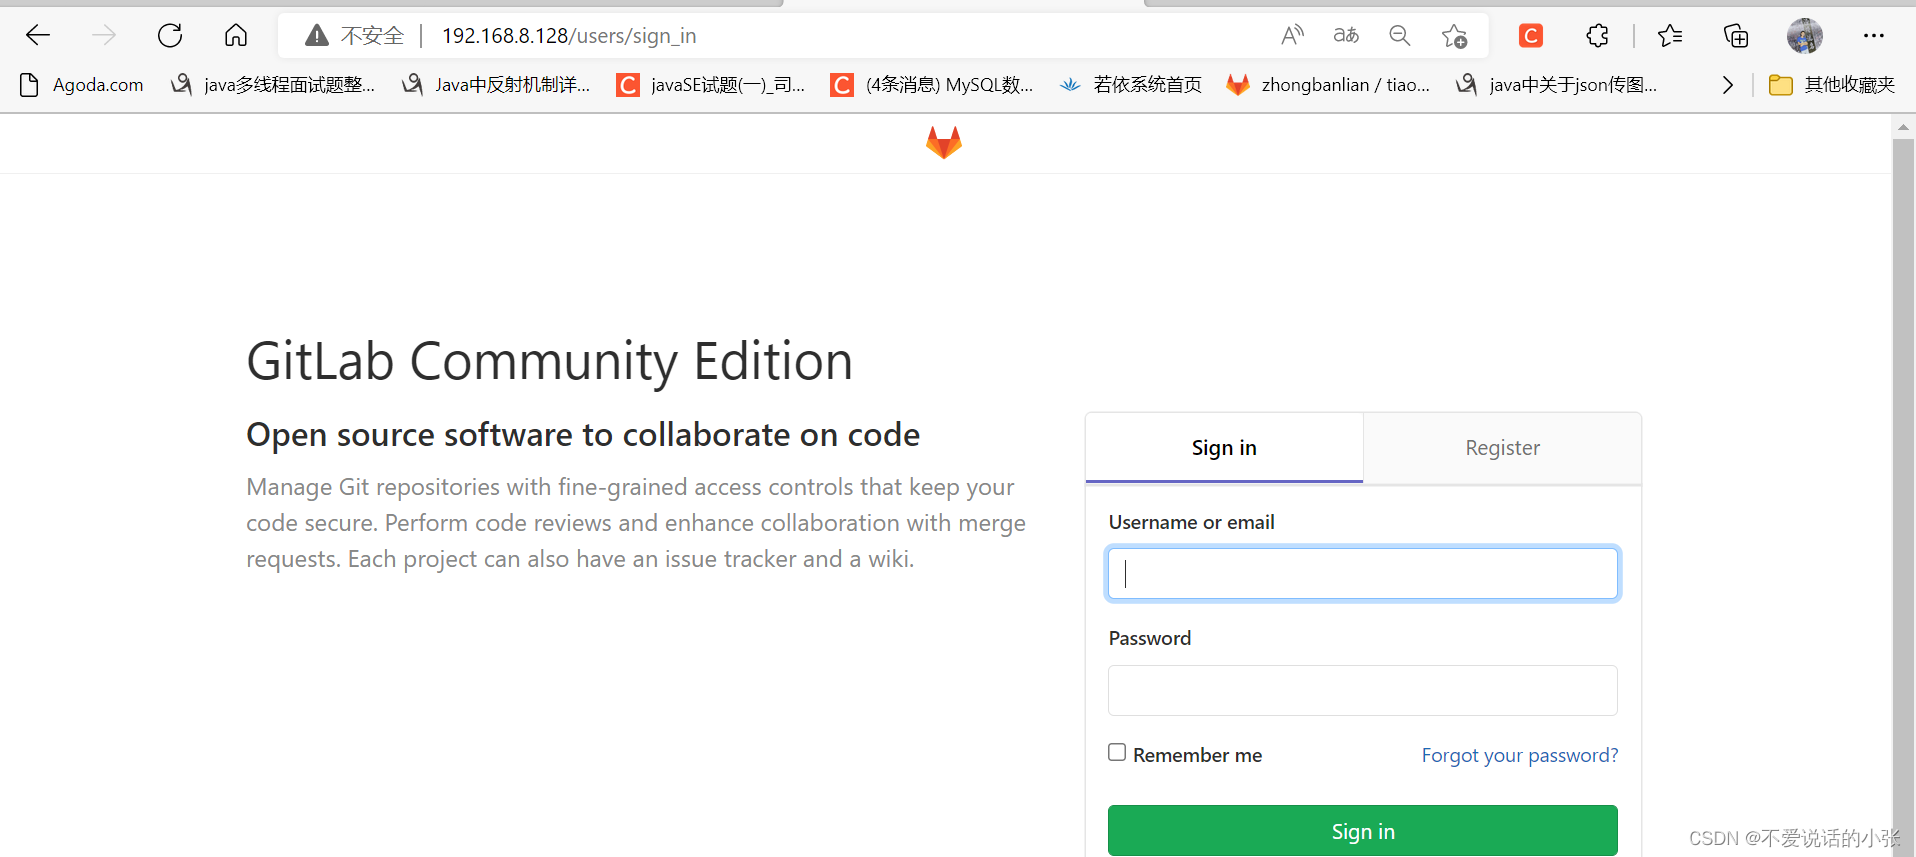This screenshot has height=857, width=1916.
Task: Open the browser home page icon
Action: click(x=236, y=36)
